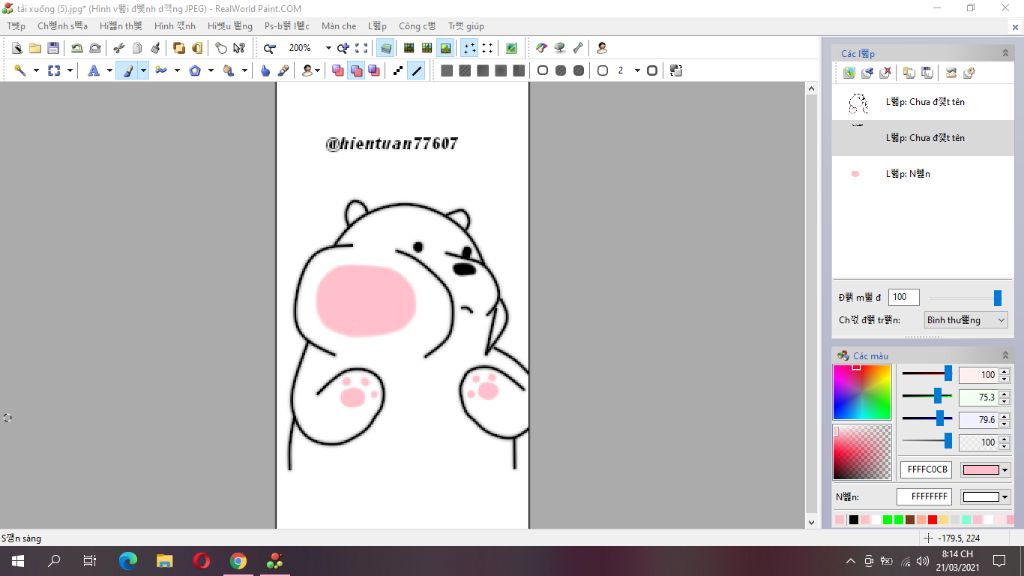The width and height of the screenshot is (1024, 576).
Task: Toggle the four-stars sparkle option icon
Action: pyautogui.click(x=469, y=48)
